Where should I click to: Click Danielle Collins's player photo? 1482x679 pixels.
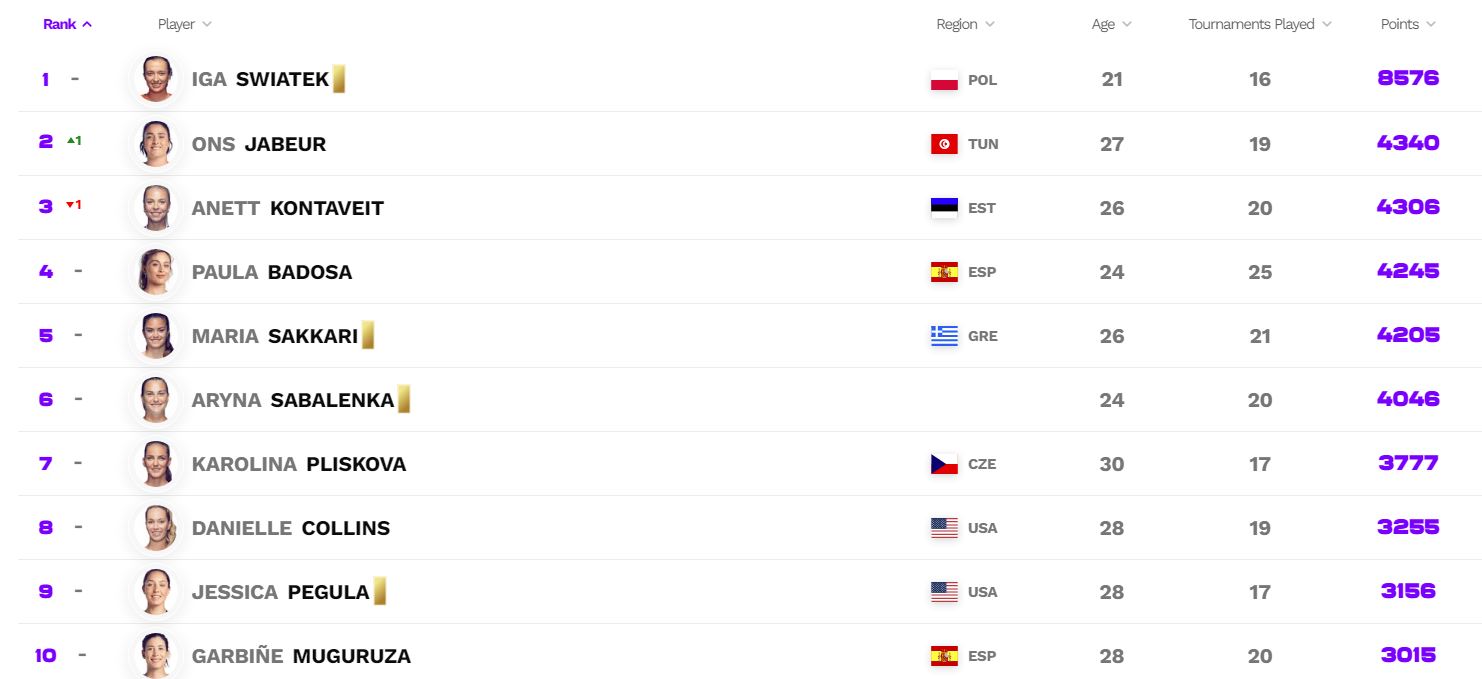coord(157,527)
